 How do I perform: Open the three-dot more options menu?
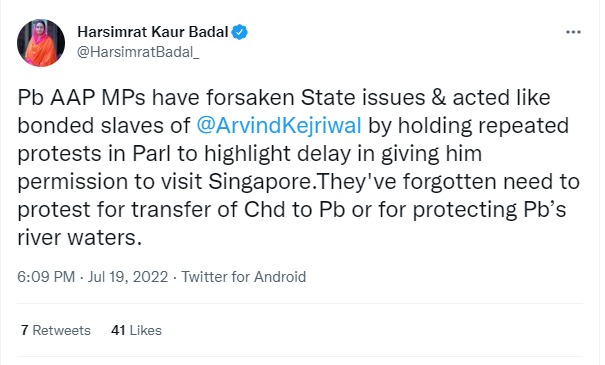pos(573,32)
